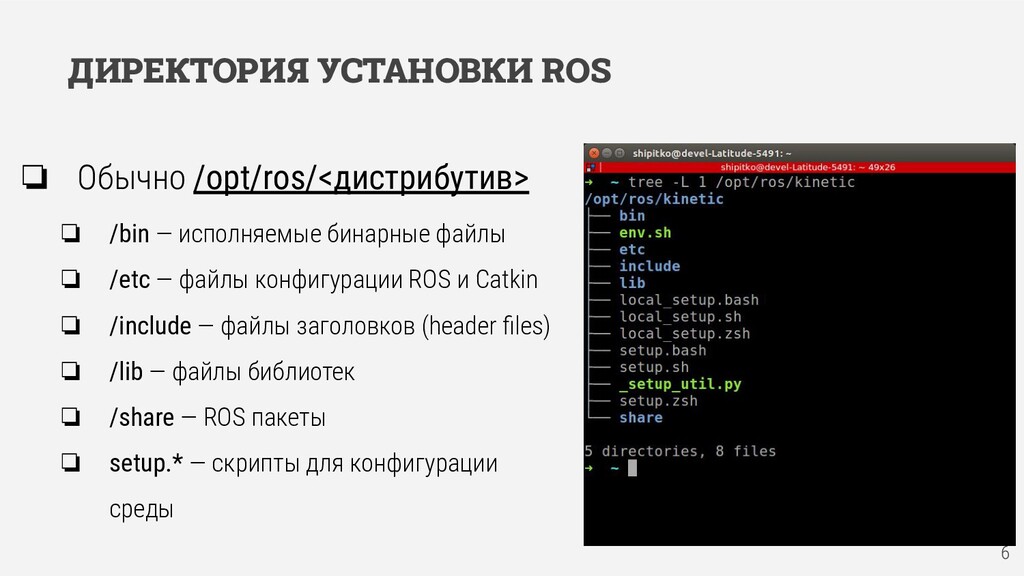This screenshot has width=1024, height=576.
Task: Click the '/include — файлы заголовков' line
Action: [x=330, y=326]
